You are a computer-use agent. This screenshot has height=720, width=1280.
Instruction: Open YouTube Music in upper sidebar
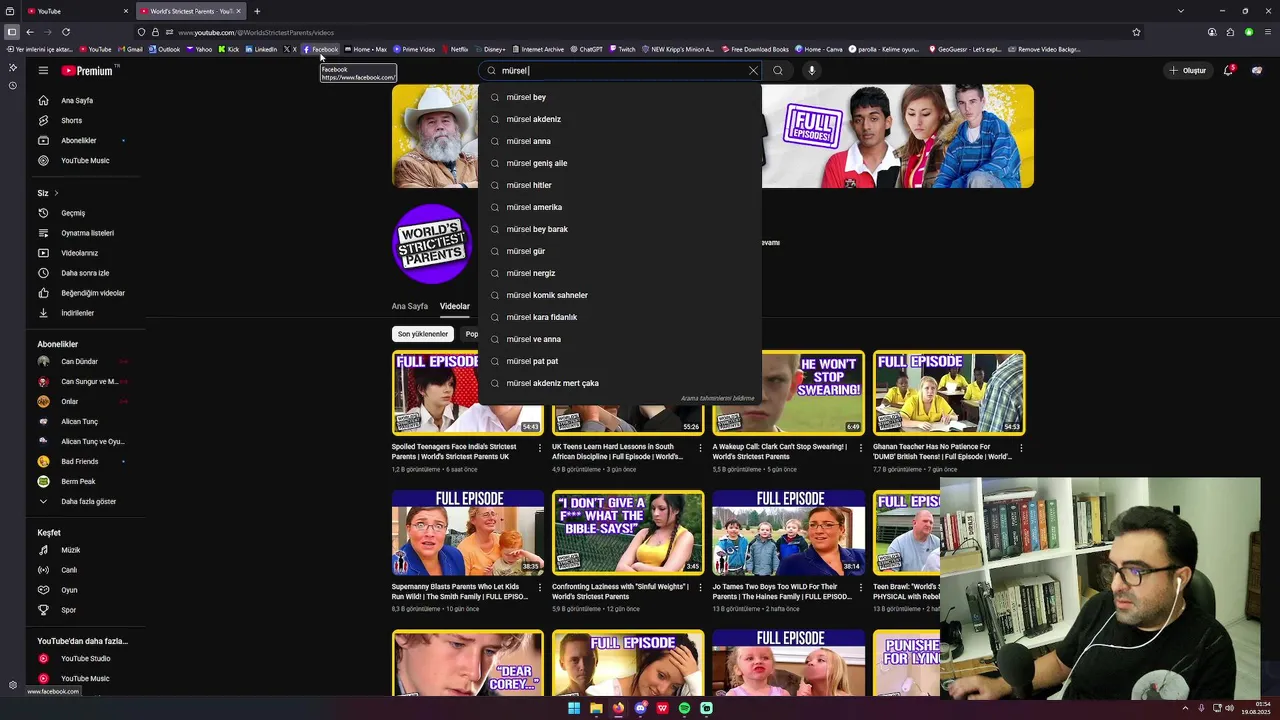click(85, 160)
